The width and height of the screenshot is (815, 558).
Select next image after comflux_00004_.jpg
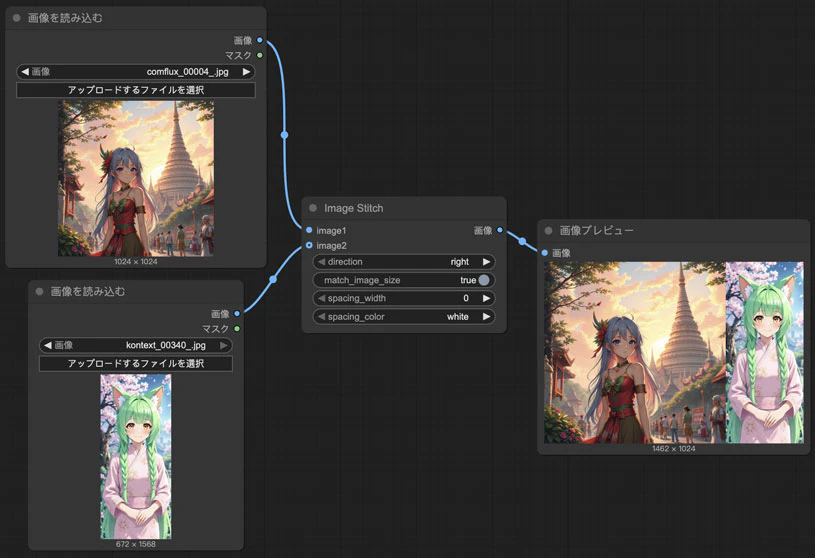(246, 72)
